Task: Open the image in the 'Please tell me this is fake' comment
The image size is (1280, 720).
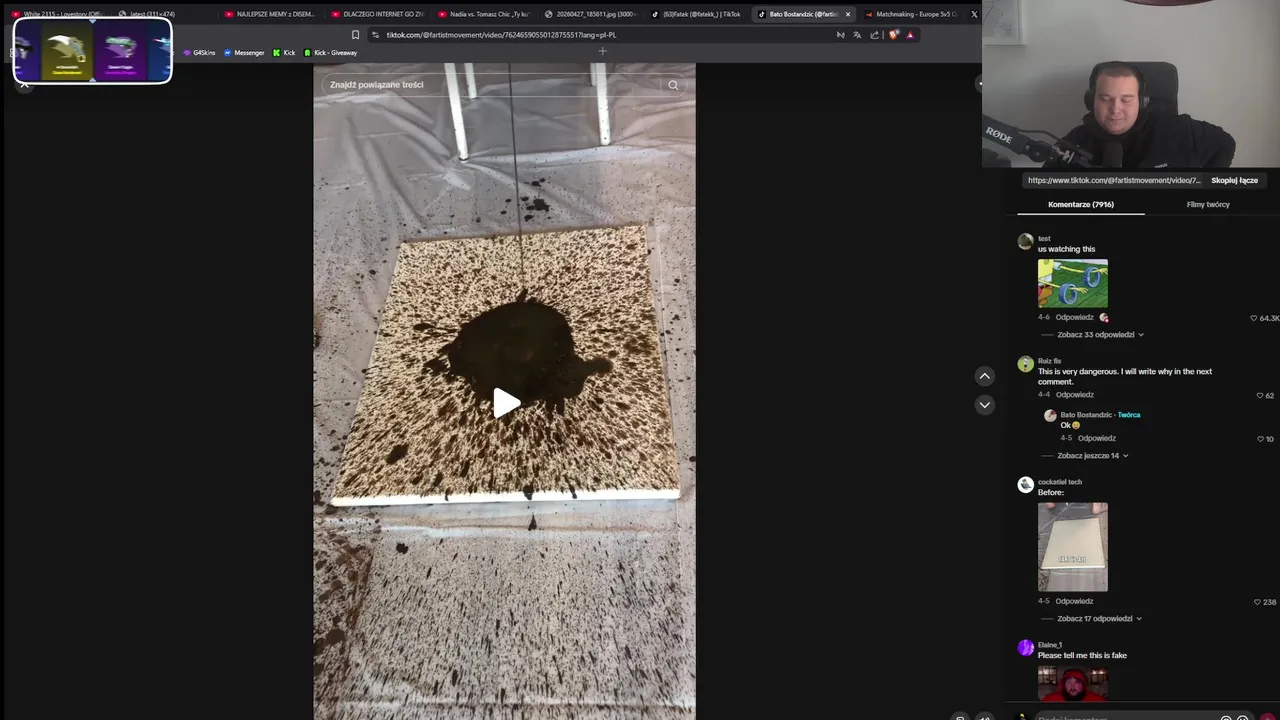Action: (x=1073, y=684)
